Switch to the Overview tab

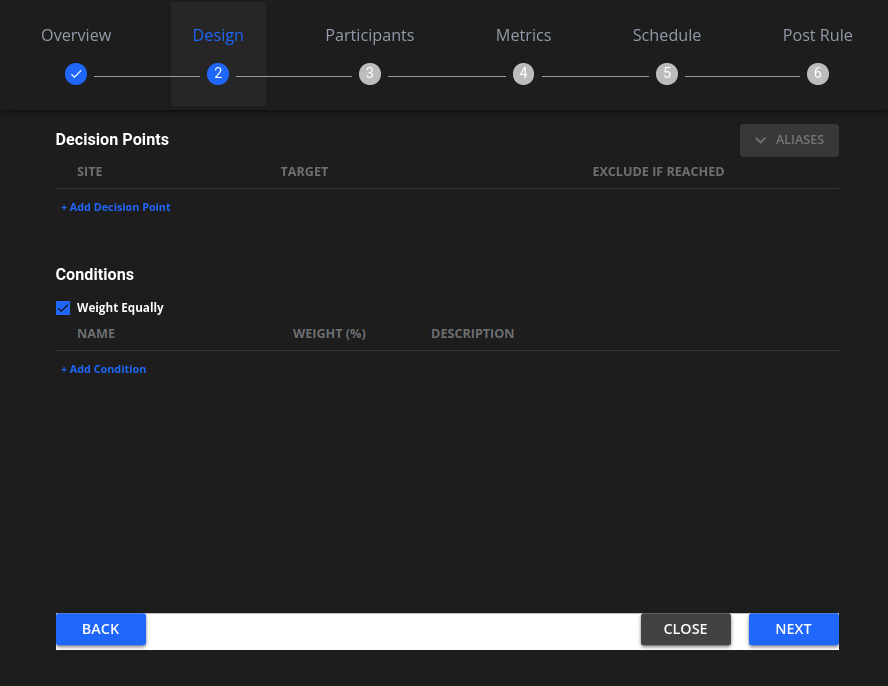(76, 35)
